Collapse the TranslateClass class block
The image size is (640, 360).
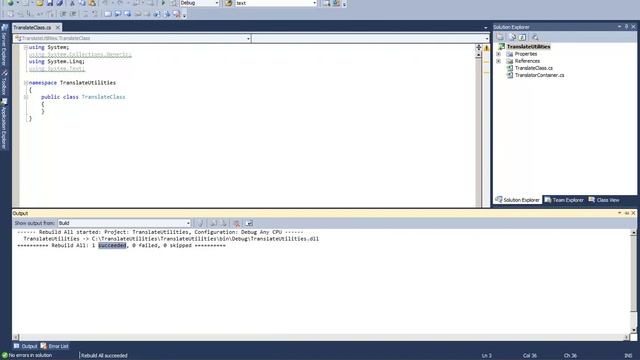[x=26, y=97]
